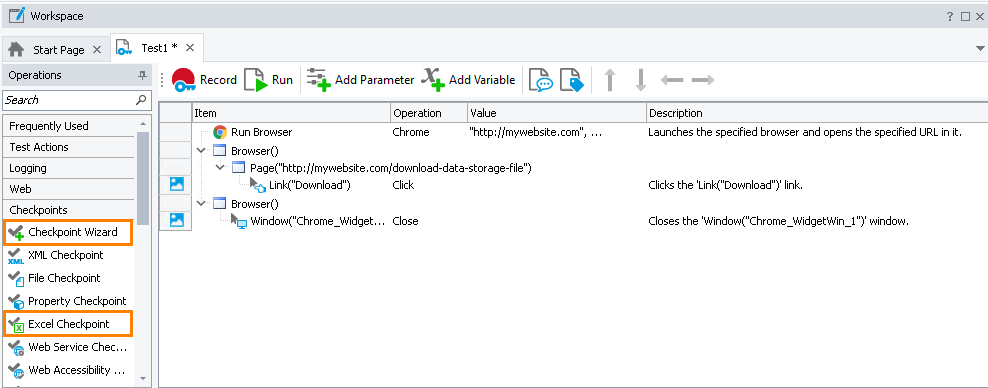
Task: Collapse the Page mywebsite.com node
Action: (x=220, y=168)
